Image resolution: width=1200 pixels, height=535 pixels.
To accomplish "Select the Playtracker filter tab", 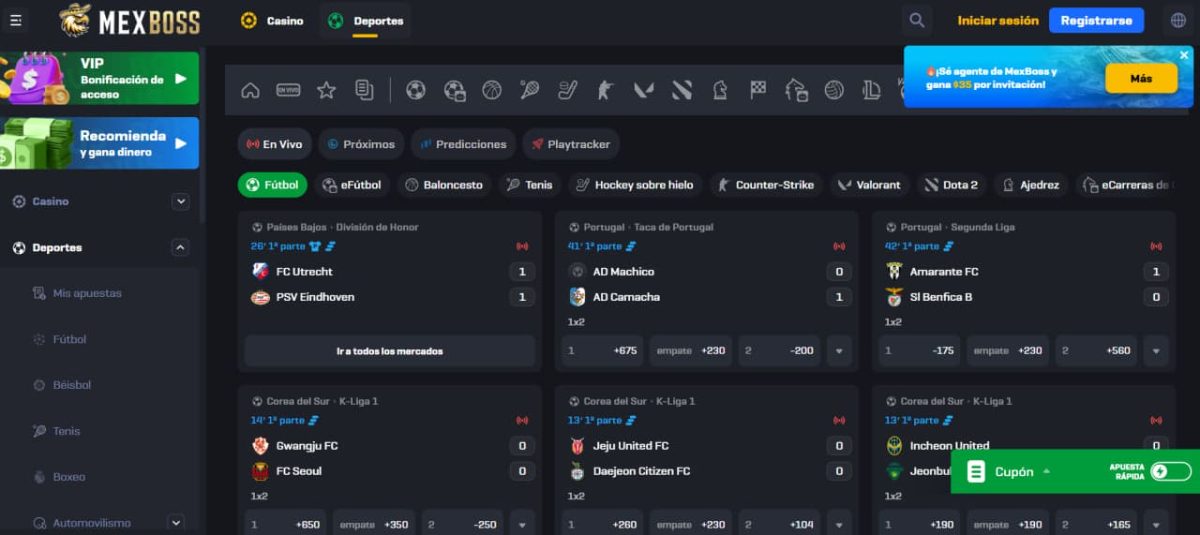I will pos(571,144).
